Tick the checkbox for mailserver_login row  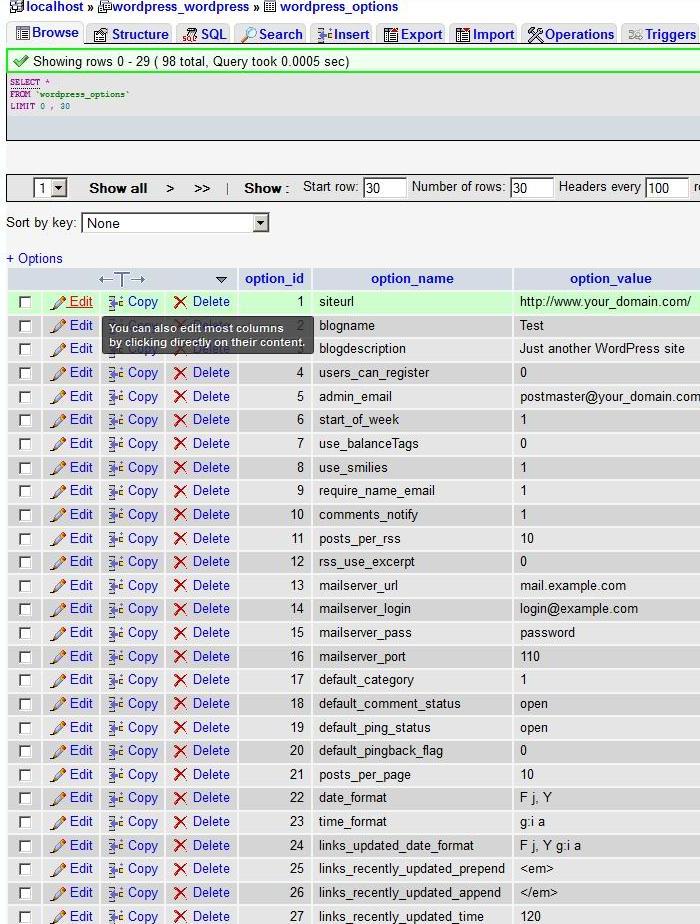click(x=25, y=609)
